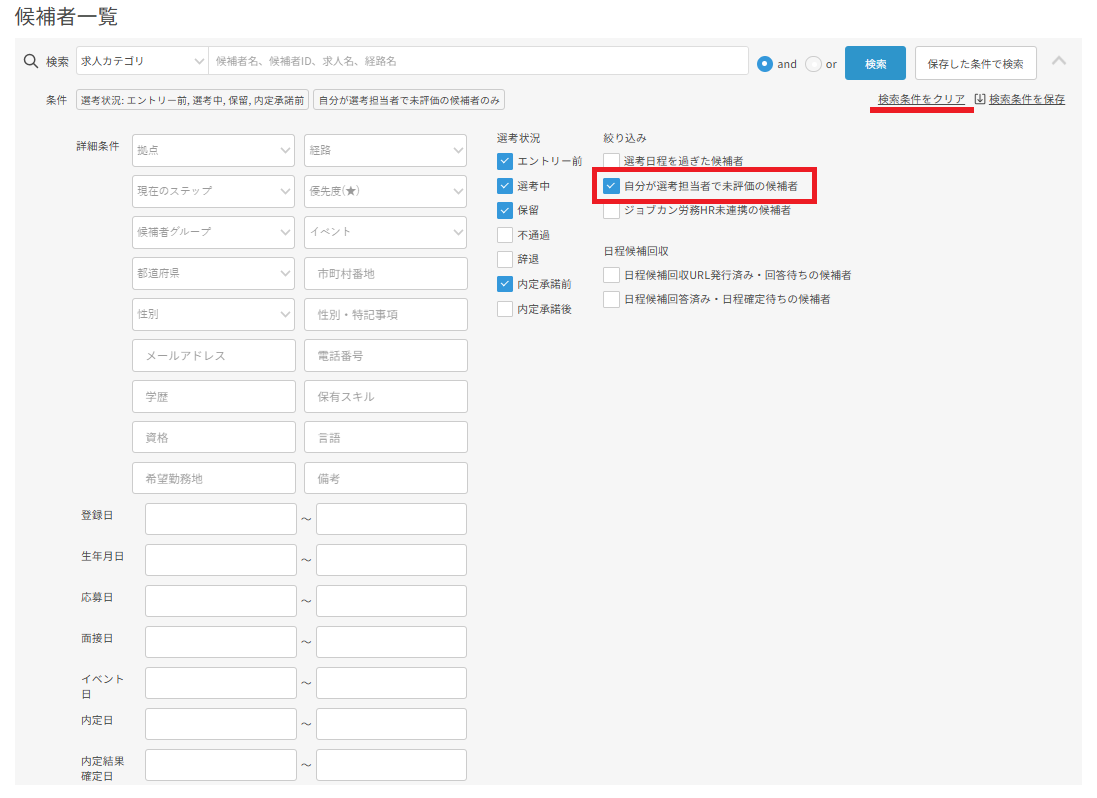The width and height of the screenshot is (1097, 798).
Task: Click the magnifying glass search icon
Action: pyautogui.click(x=30, y=62)
